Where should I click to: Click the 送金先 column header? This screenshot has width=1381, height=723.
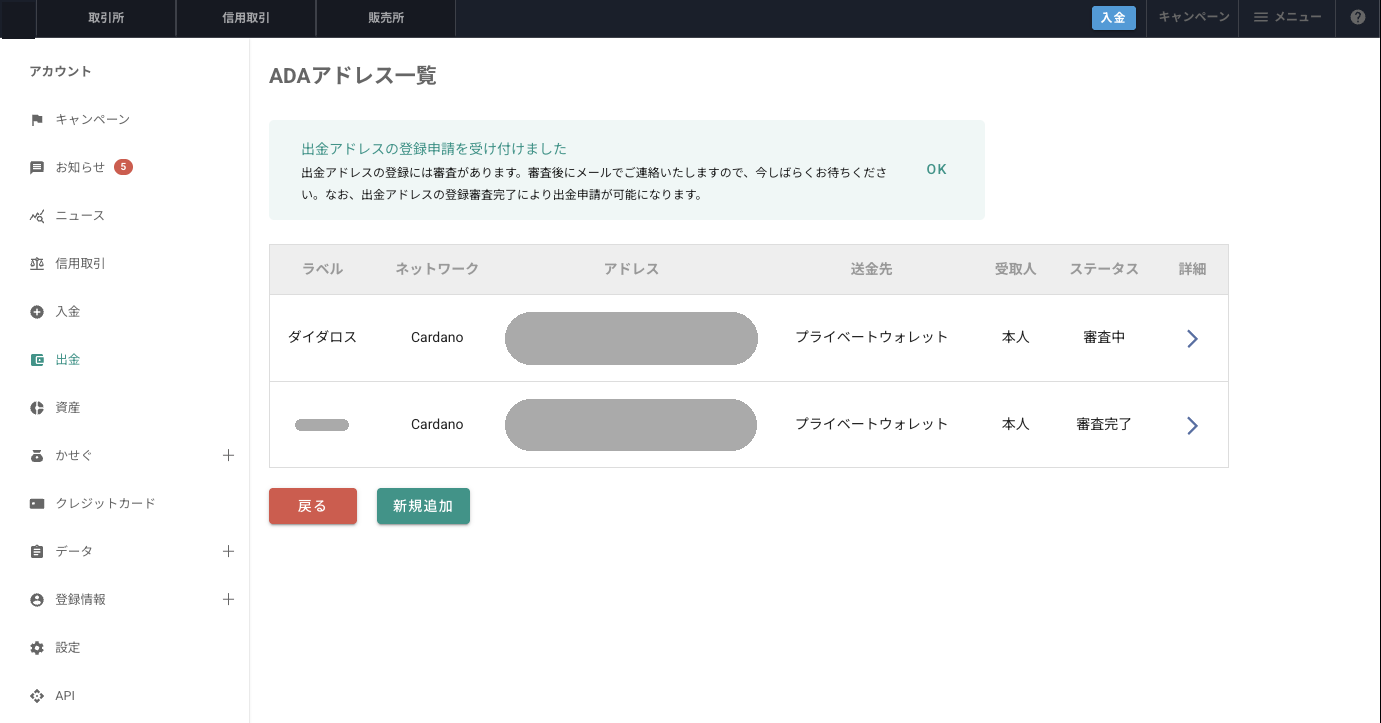[871, 269]
